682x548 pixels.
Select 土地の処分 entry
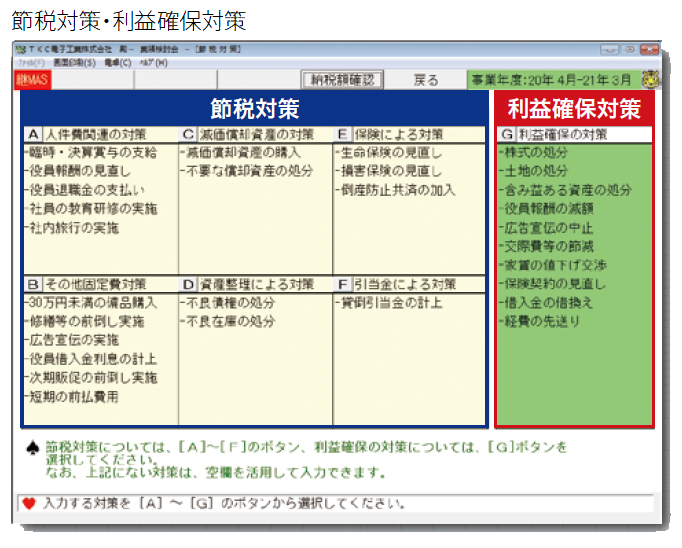click(534, 171)
